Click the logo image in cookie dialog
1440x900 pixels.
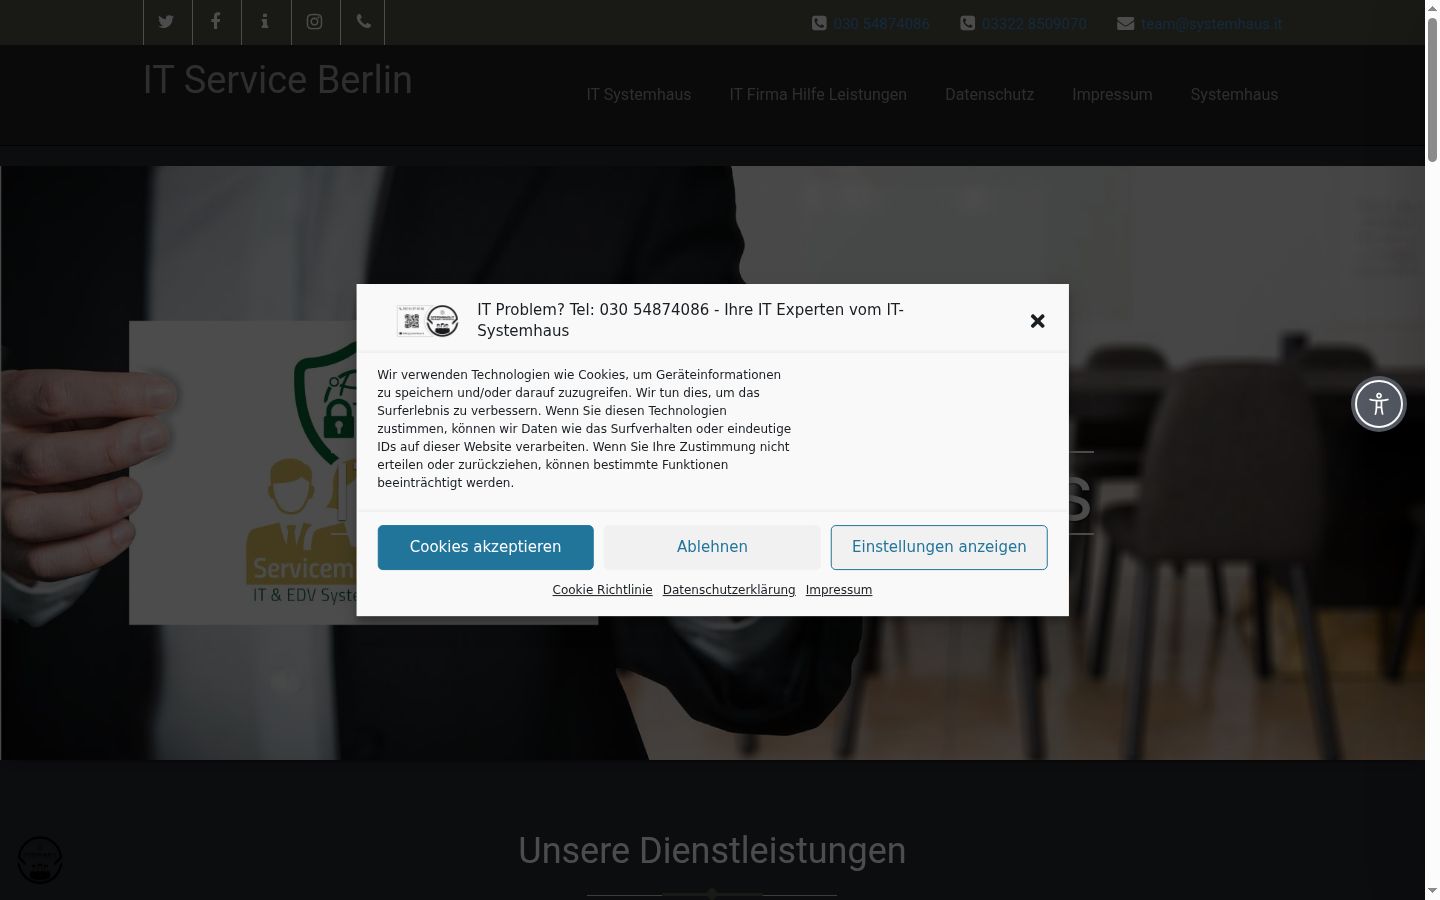point(428,321)
